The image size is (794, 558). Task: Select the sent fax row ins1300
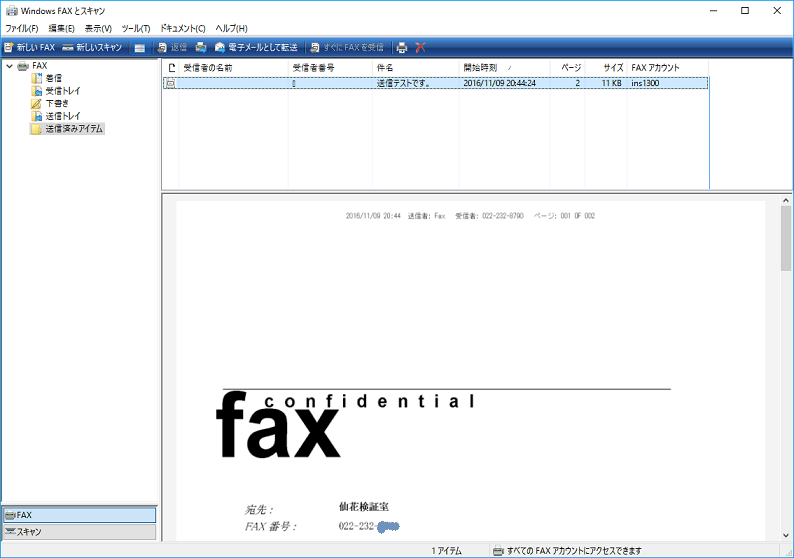[x=435, y=83]
